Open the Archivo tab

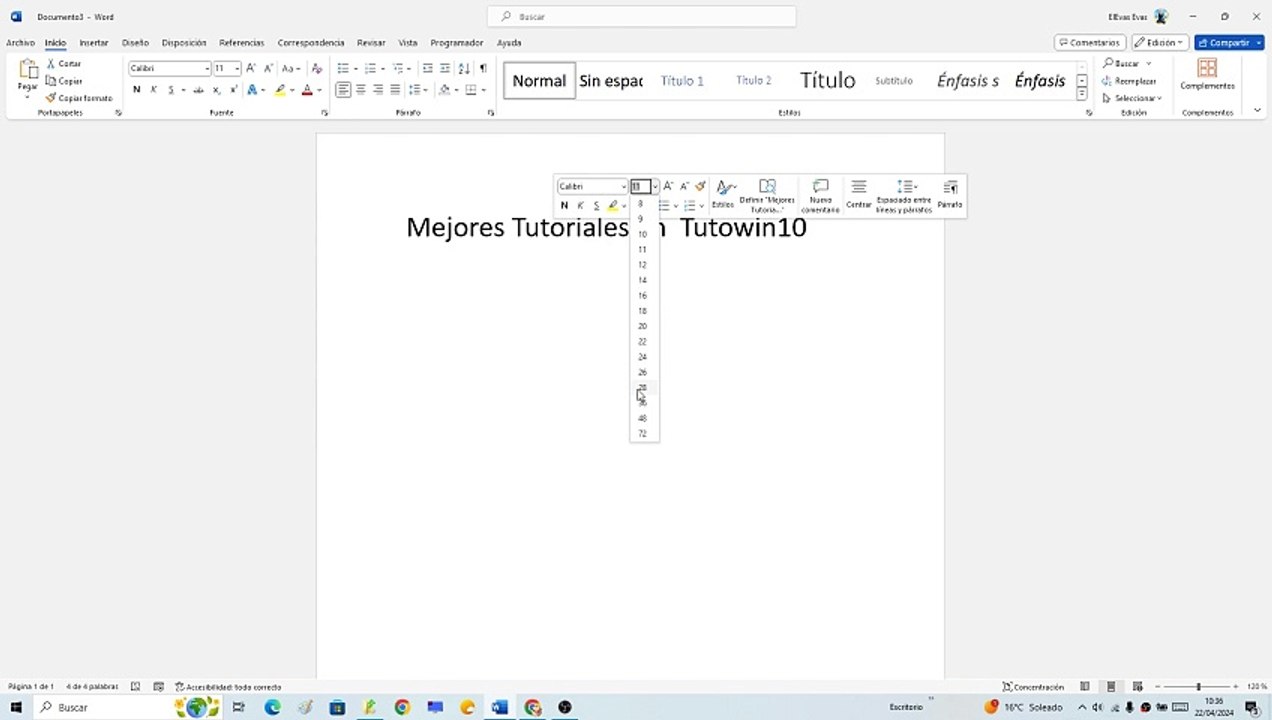(20, 43)
